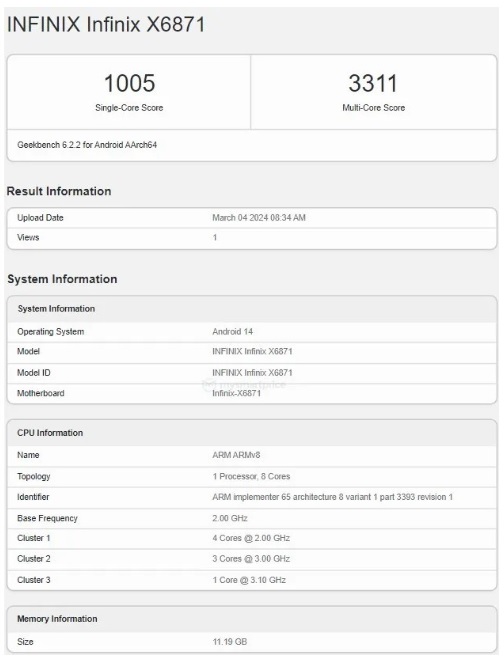
Task: Click the CPU Information table header
Action: 252,433
